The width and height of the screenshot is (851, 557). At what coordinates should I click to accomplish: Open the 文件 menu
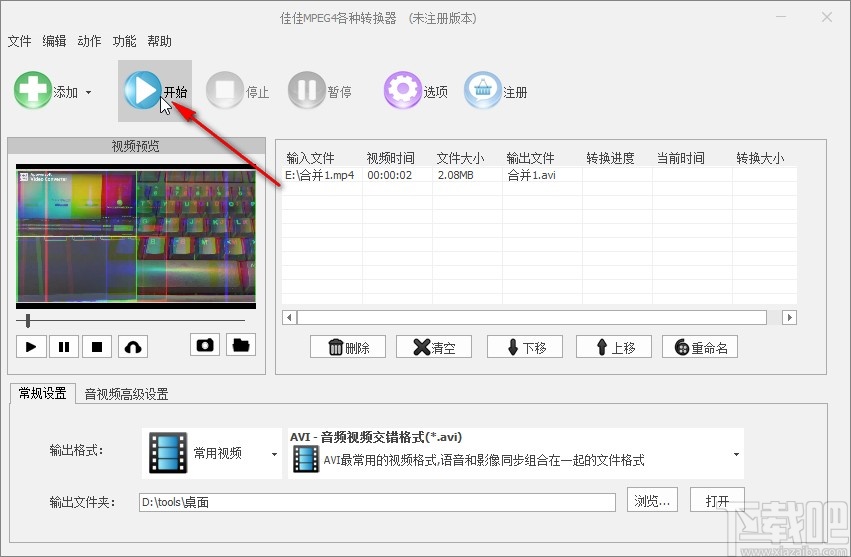[20, 41]
